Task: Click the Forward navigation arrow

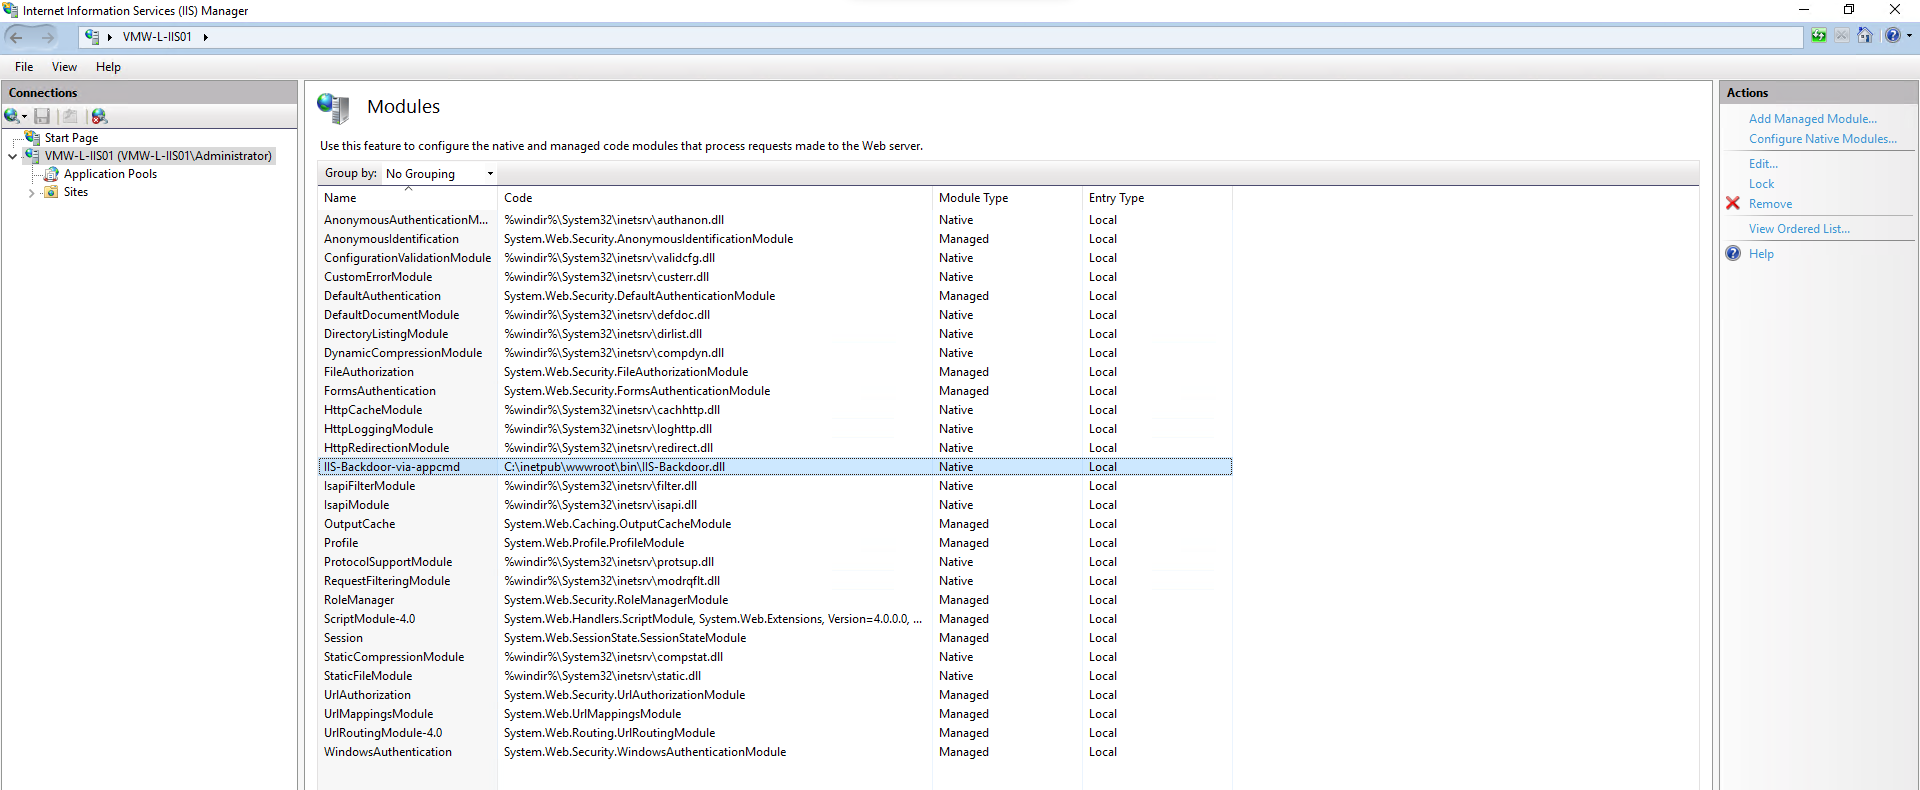Action: [x=47, y=37]
